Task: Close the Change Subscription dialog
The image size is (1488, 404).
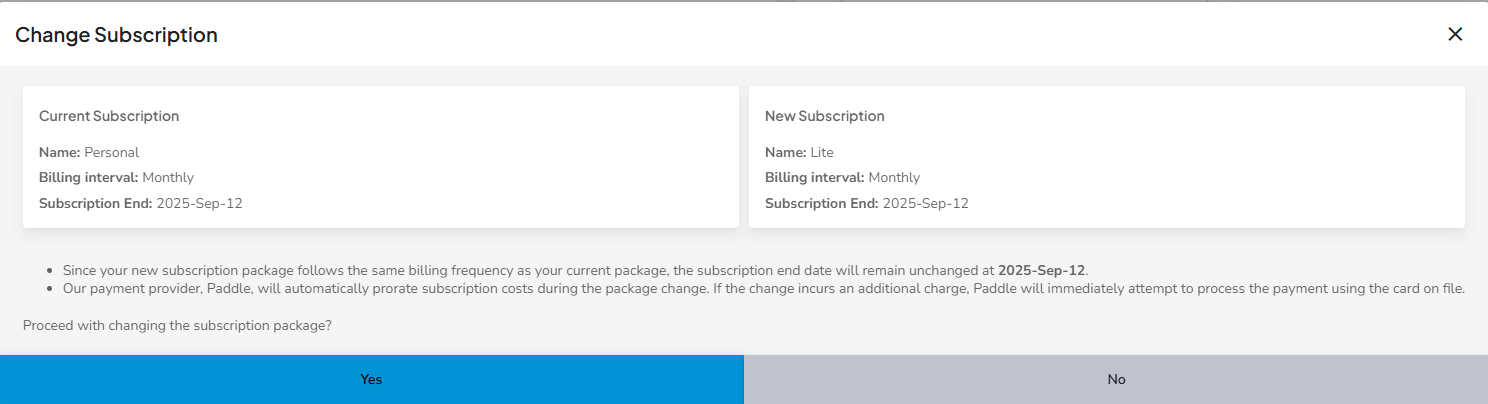Action: 1455,34
